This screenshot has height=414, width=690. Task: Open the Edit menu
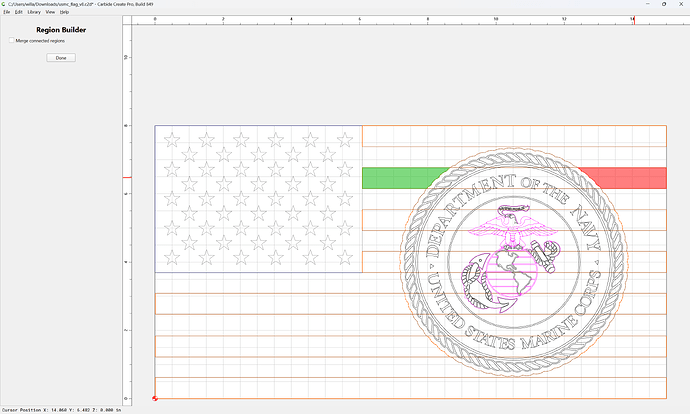(x=18, y=12)
